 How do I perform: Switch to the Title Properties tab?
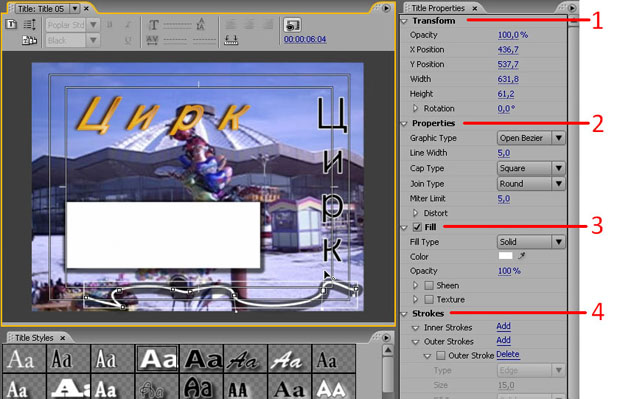click(438, 8)
